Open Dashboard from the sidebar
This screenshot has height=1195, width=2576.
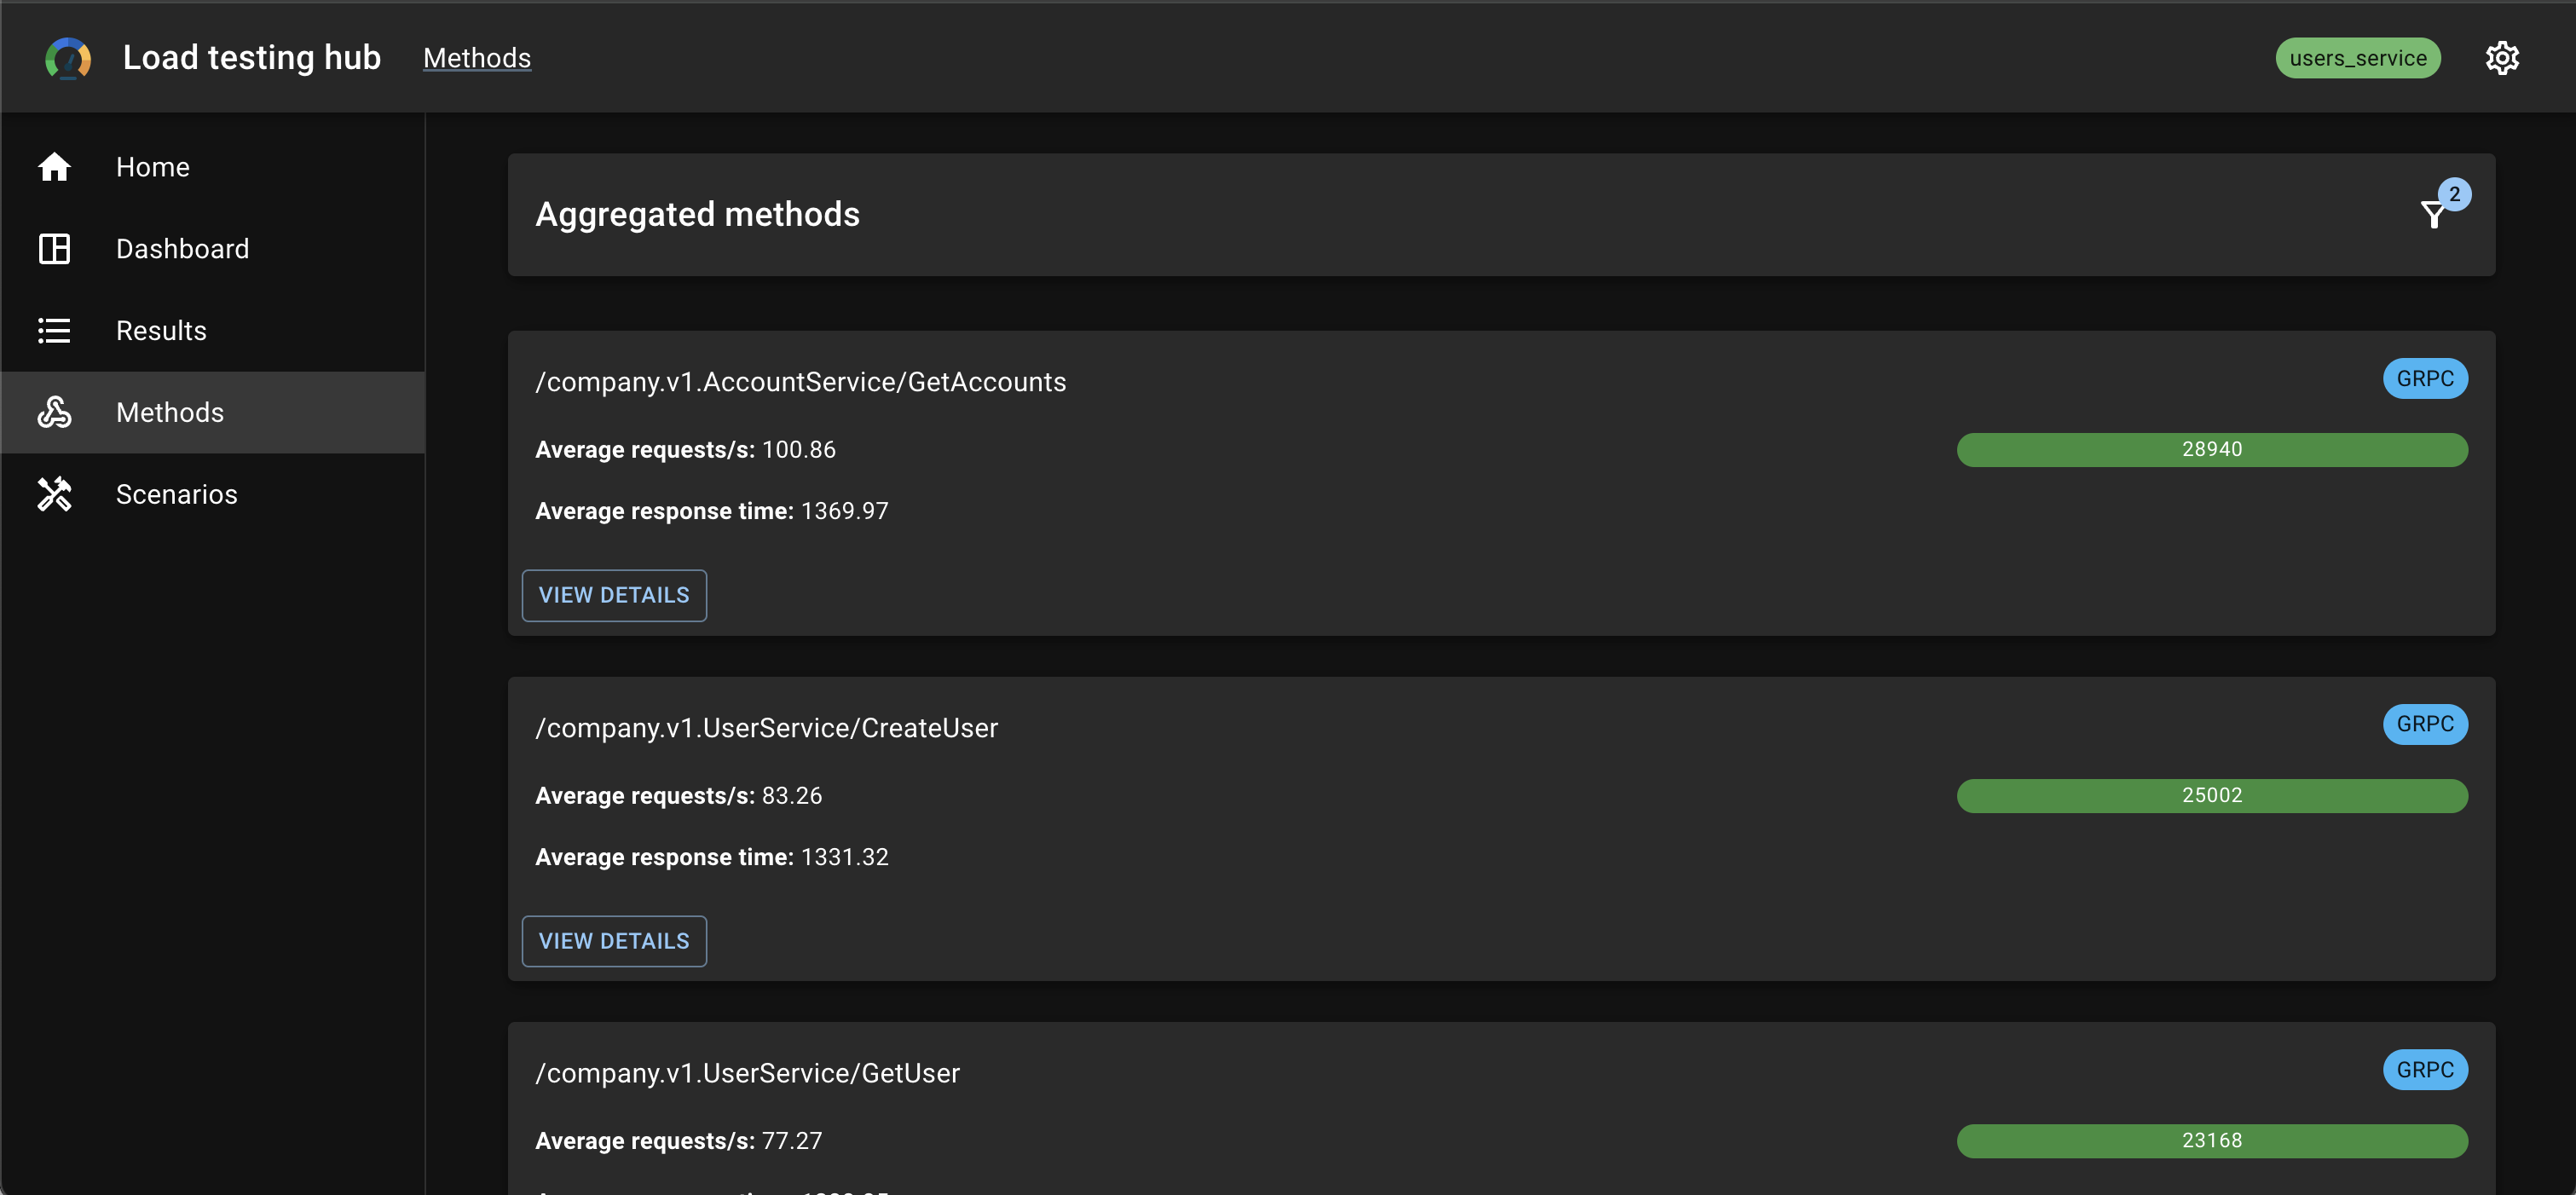click(213, 249)
